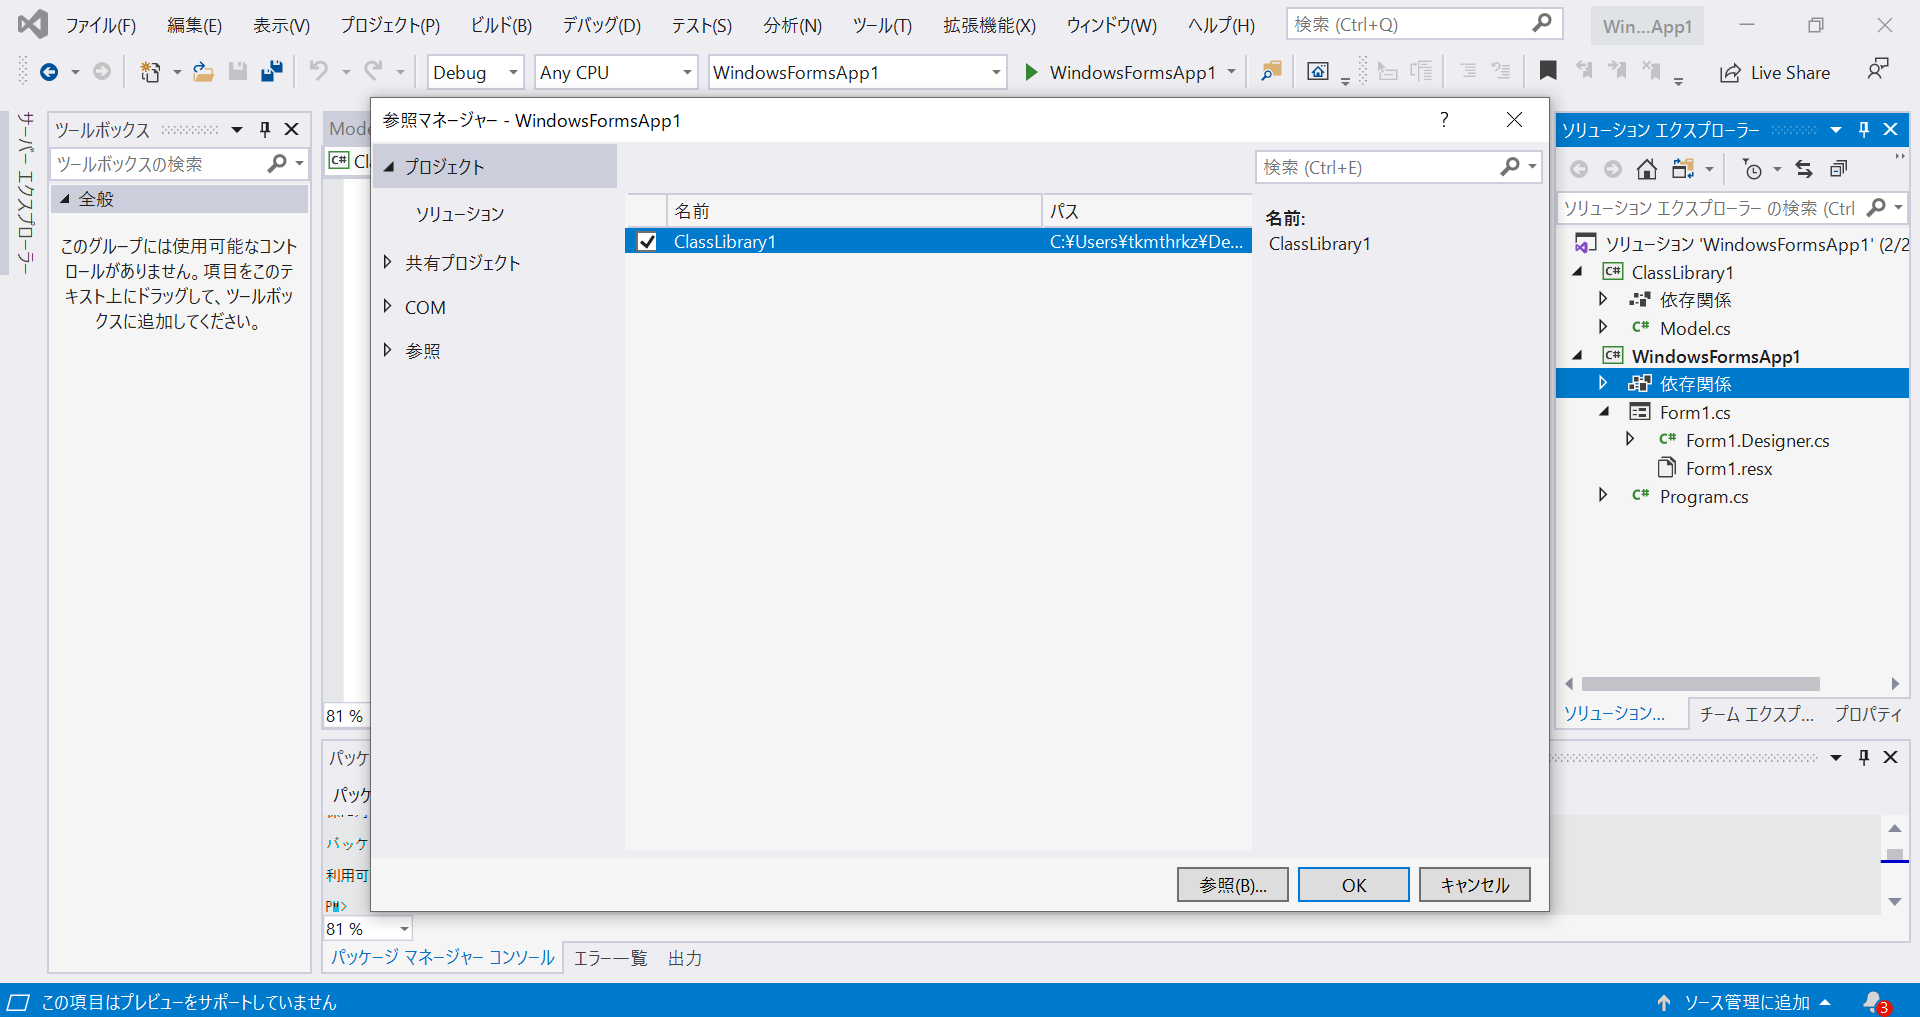Viewport: 1920px width, 1017px height.
Task: Select the Save All icon
Action: [x=270, y=71]
